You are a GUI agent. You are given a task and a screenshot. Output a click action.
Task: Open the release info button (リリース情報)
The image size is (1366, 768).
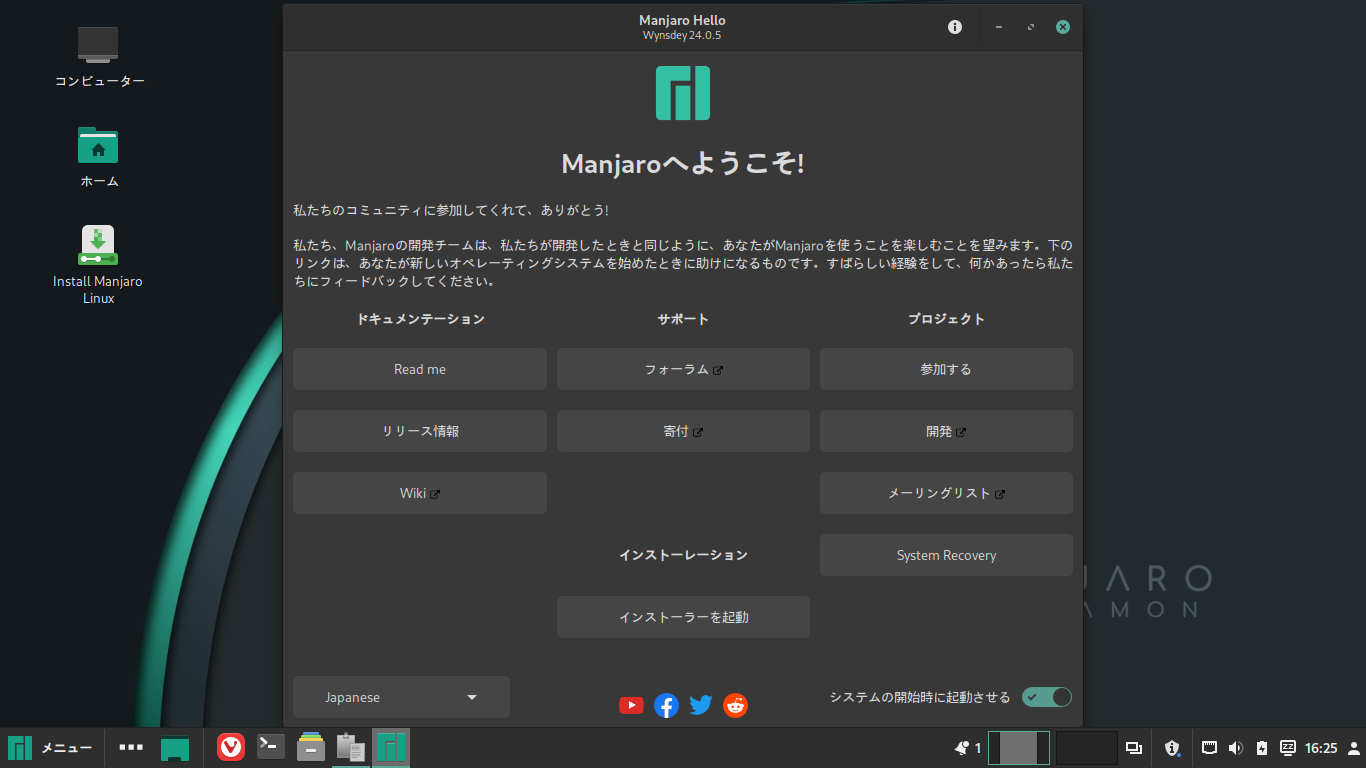tap(420, 431)
